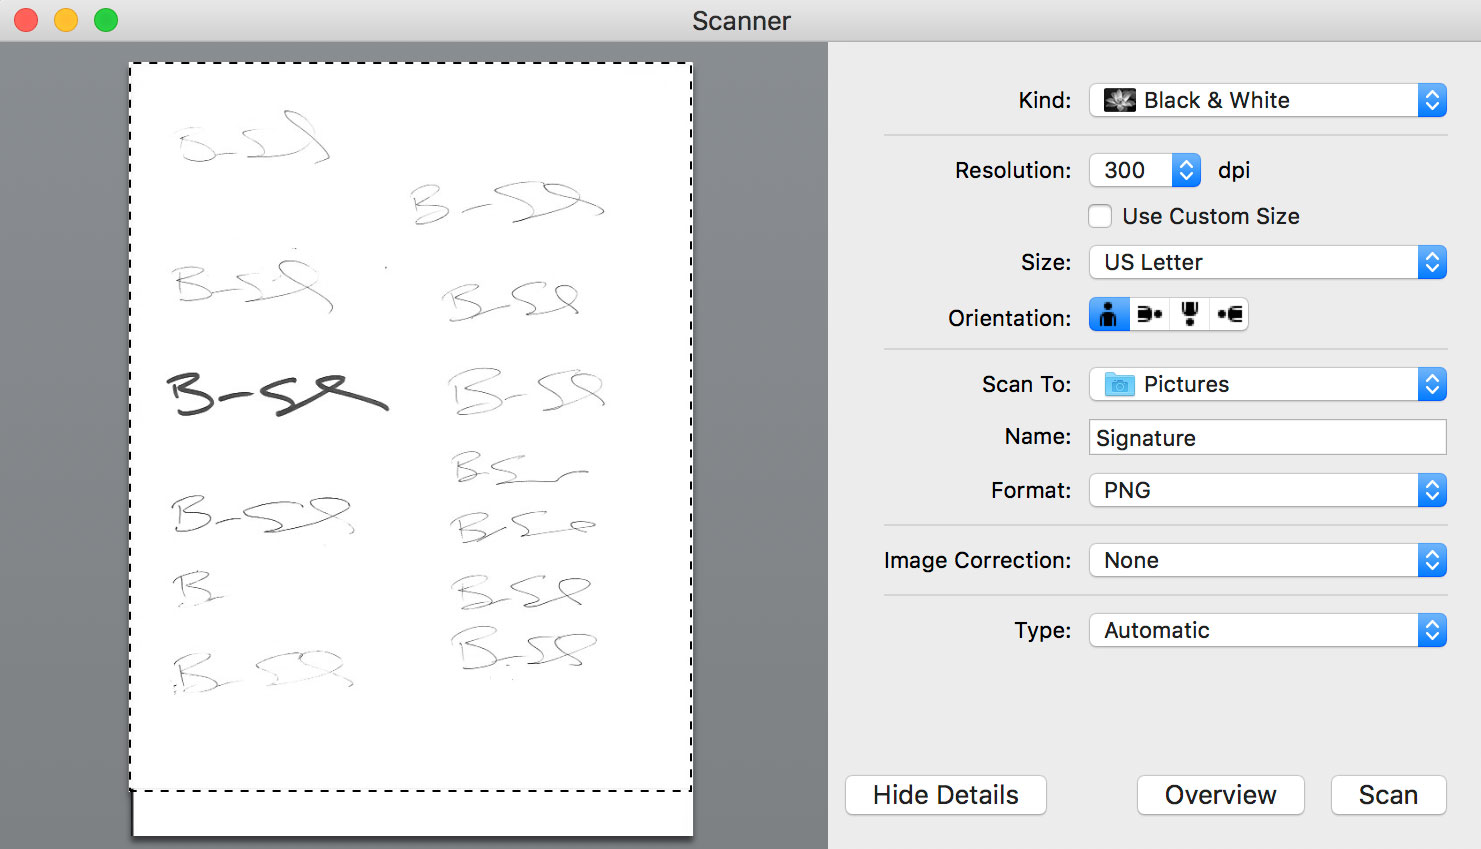1481x849 pixels.
Task: Expand the Type dropdown set to Automatic
Action: click(x=1267, y=630)
